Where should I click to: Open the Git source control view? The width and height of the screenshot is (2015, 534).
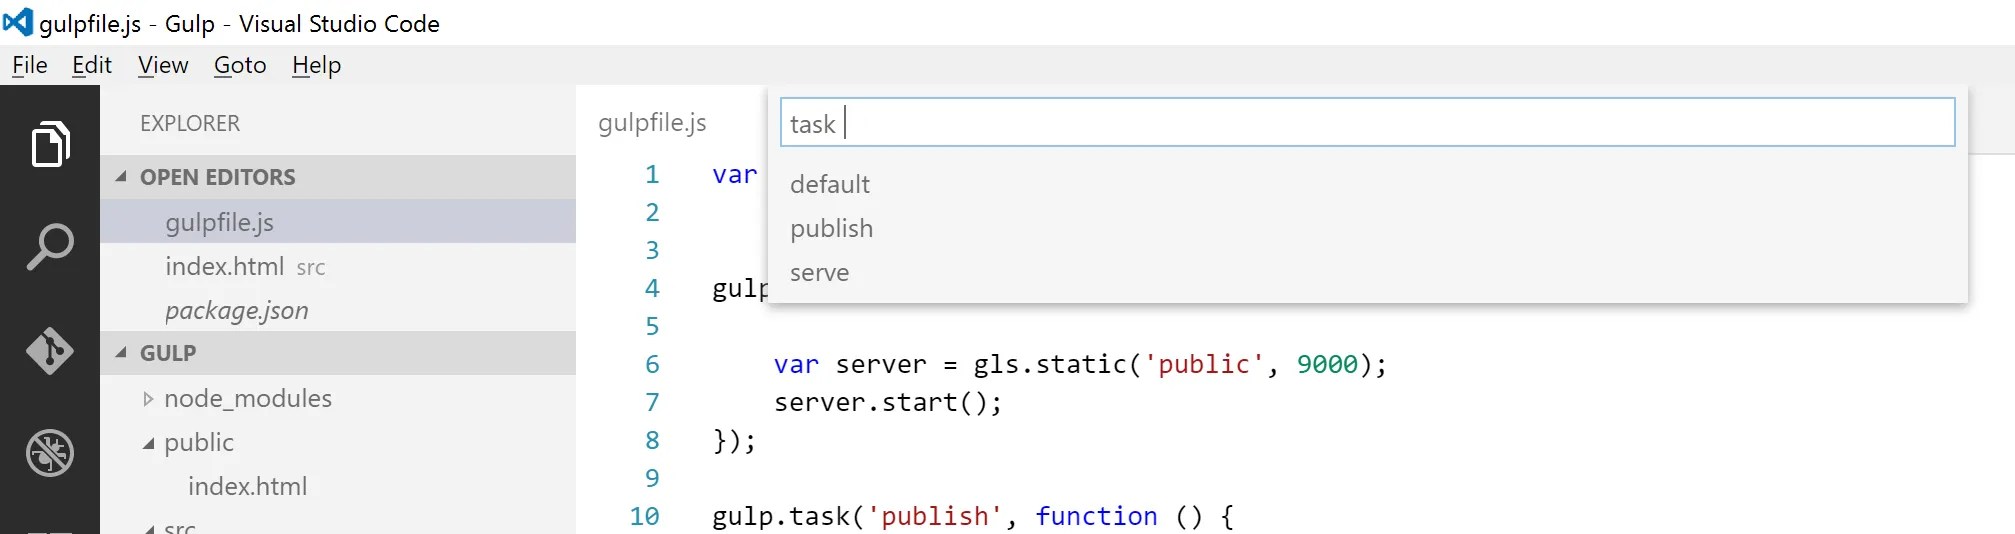[50, 350]
